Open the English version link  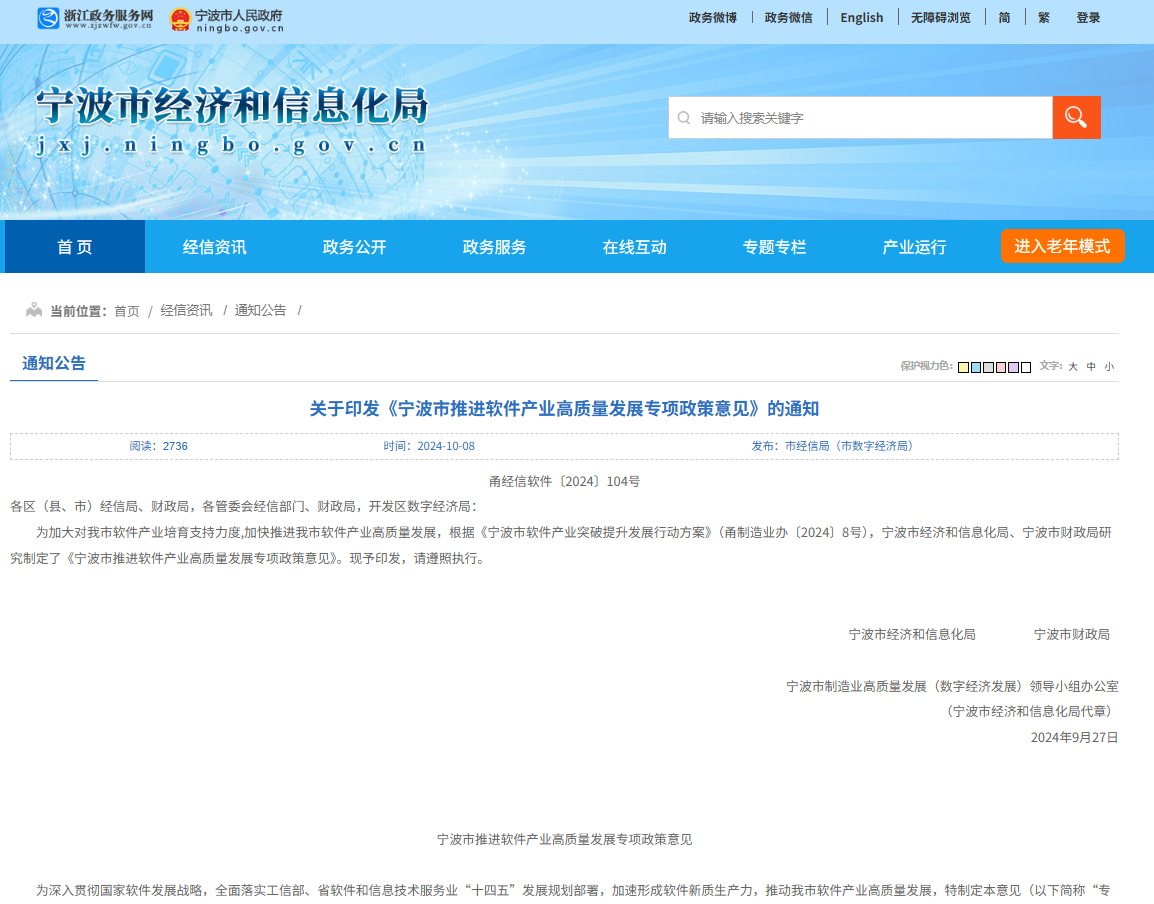tap(861, 17)
